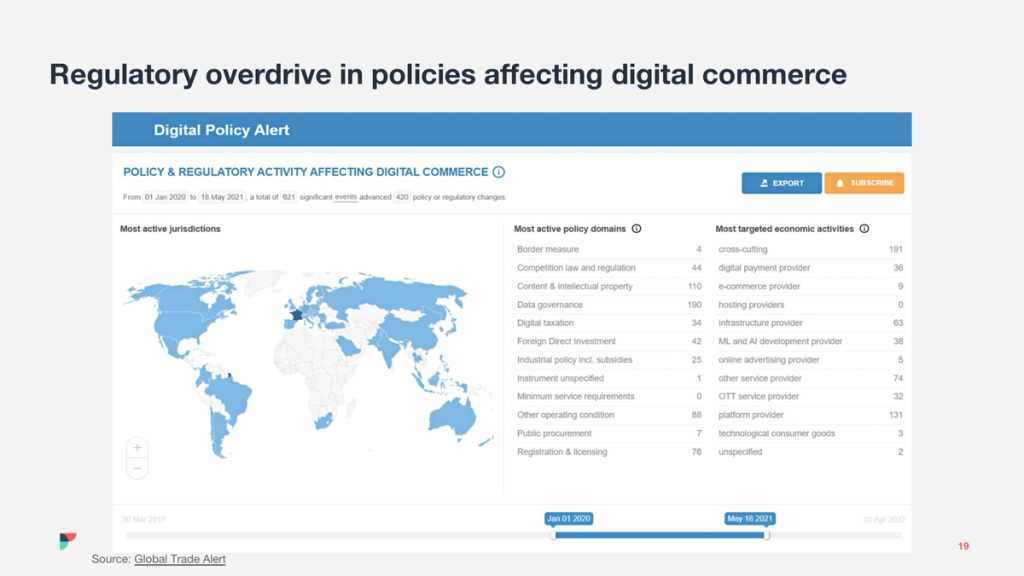The width and height of the screenshot is (1024, 576).
Task: Open info icon next to Most targeted economic activities
Action: [865, 229]
